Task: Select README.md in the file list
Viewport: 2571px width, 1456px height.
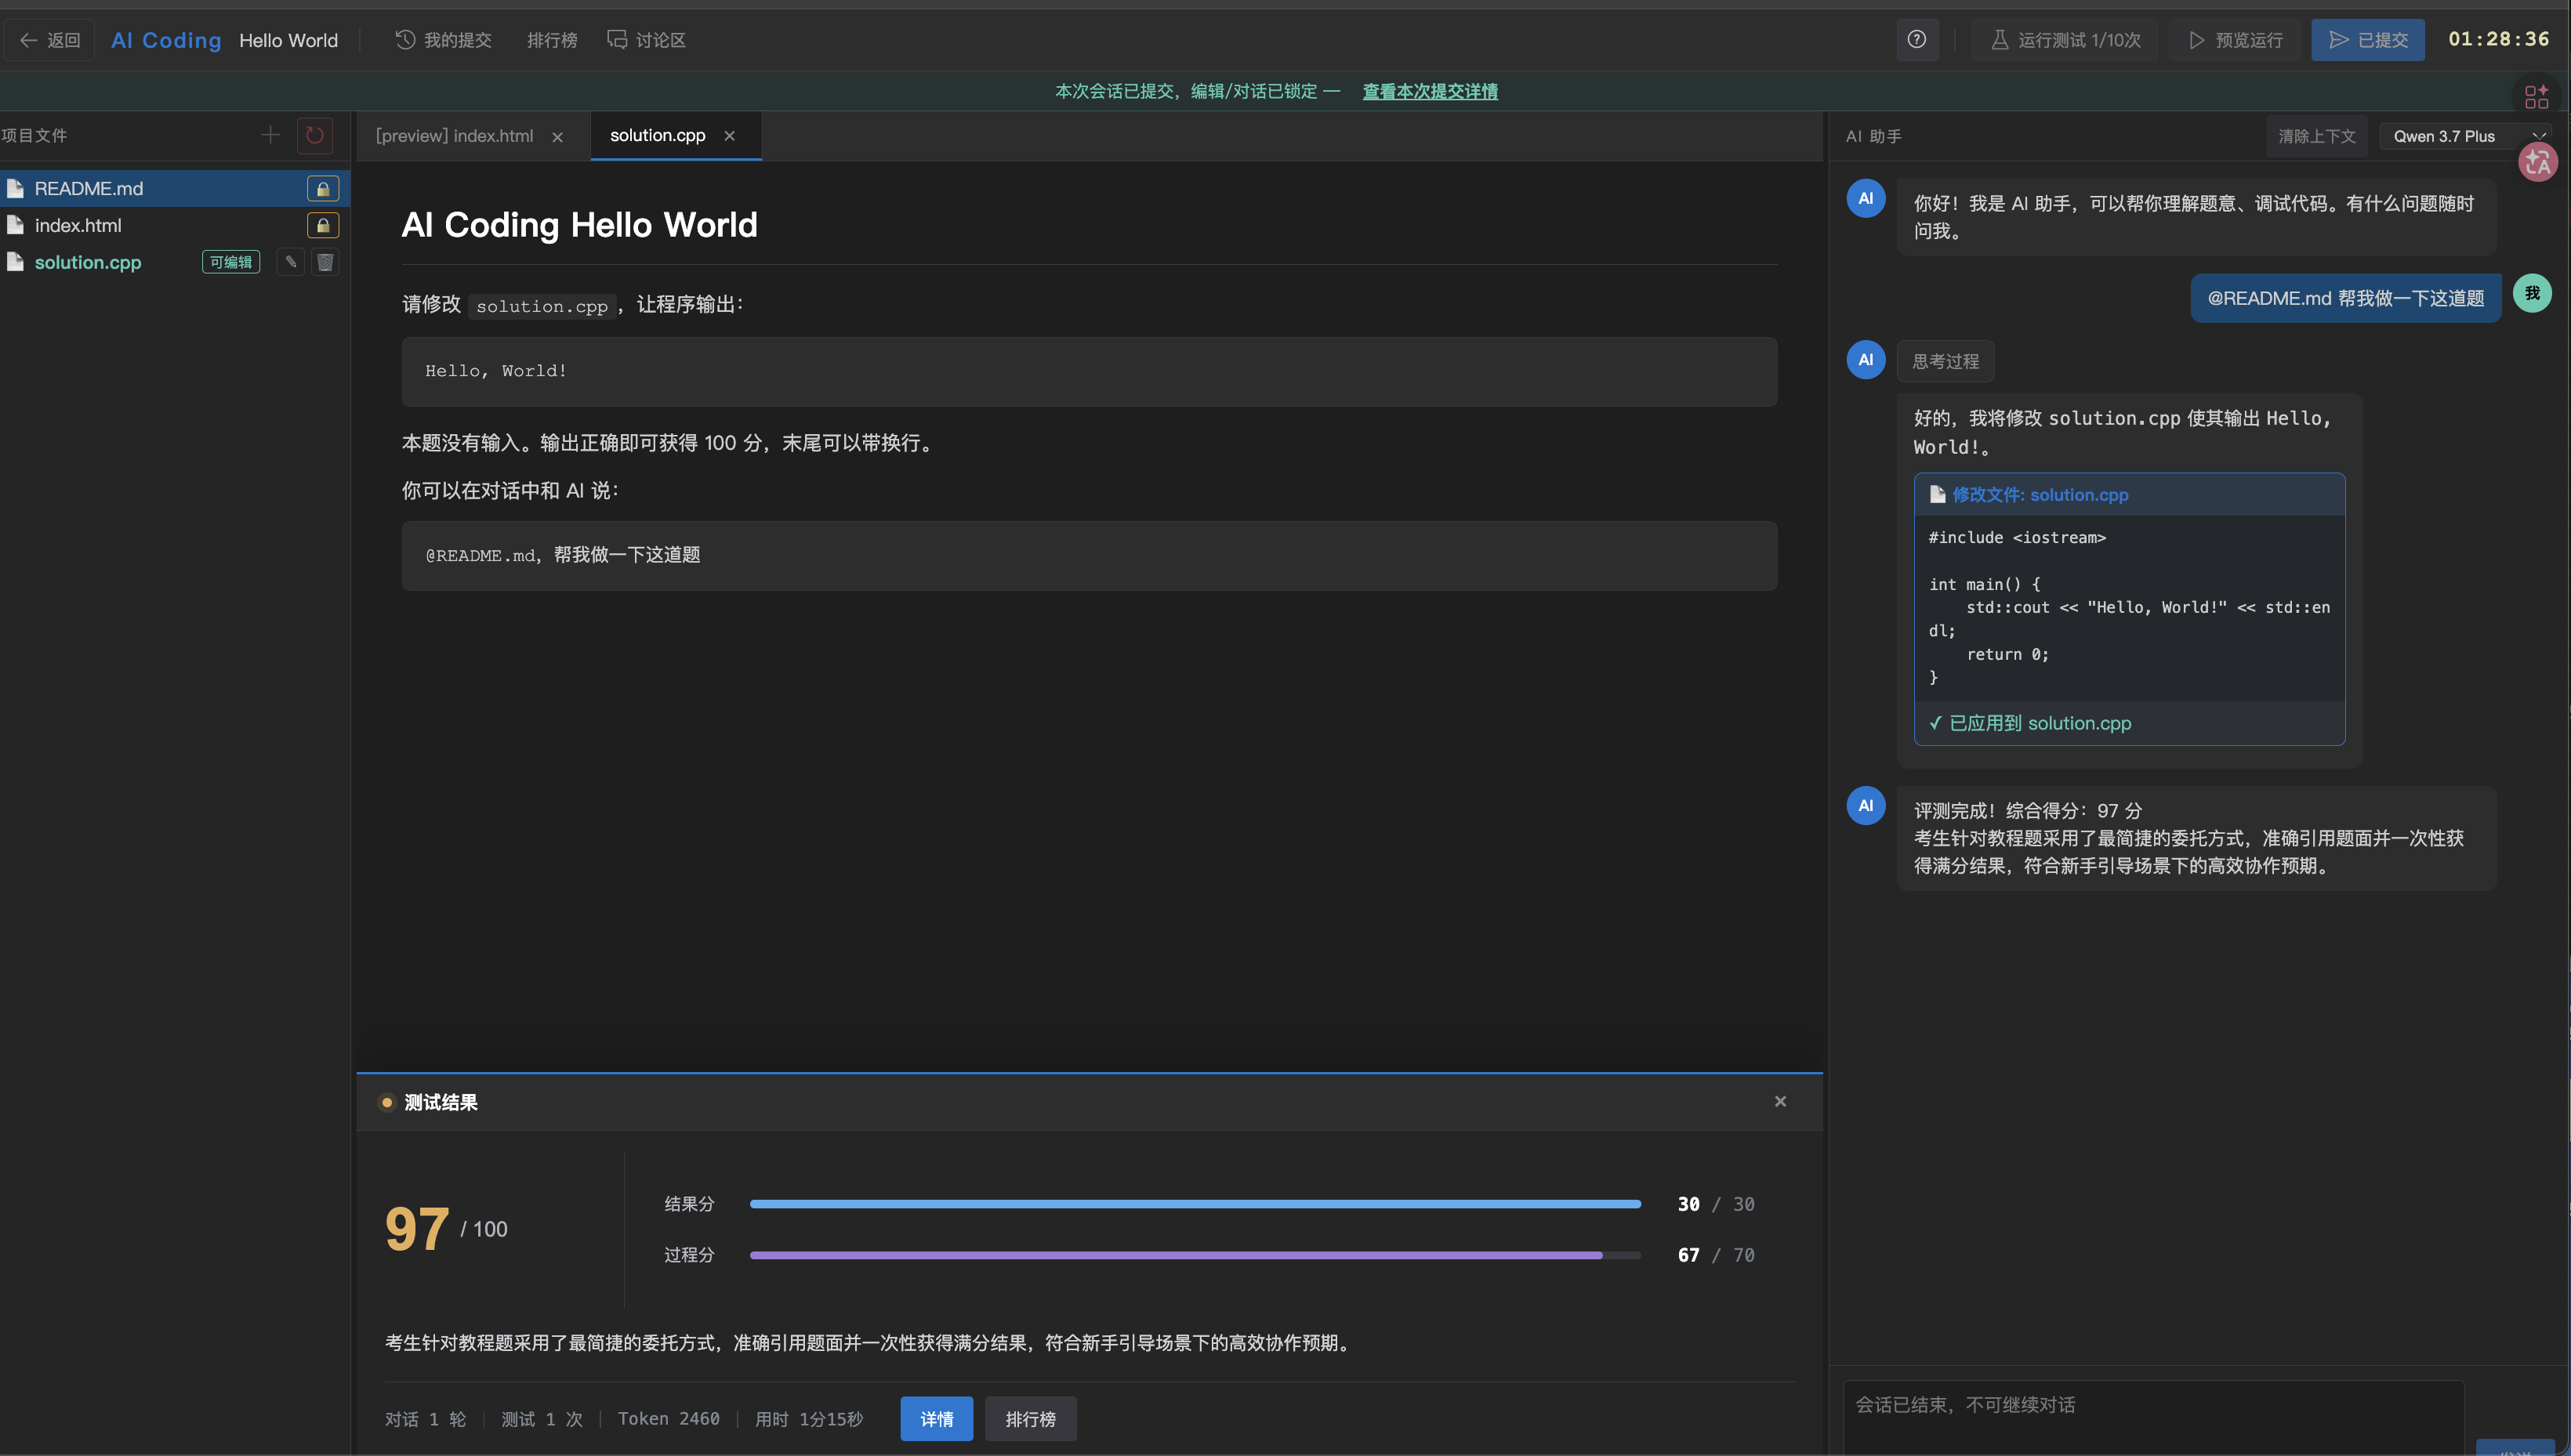Action: [x=175, y=189]
